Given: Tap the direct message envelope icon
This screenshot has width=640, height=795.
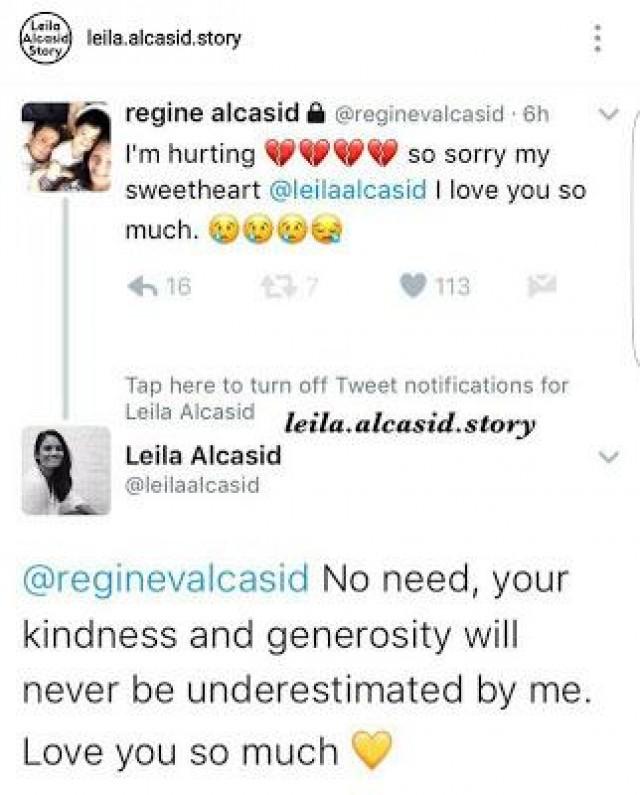Looking at the screenshot, I should click(539, 287).
